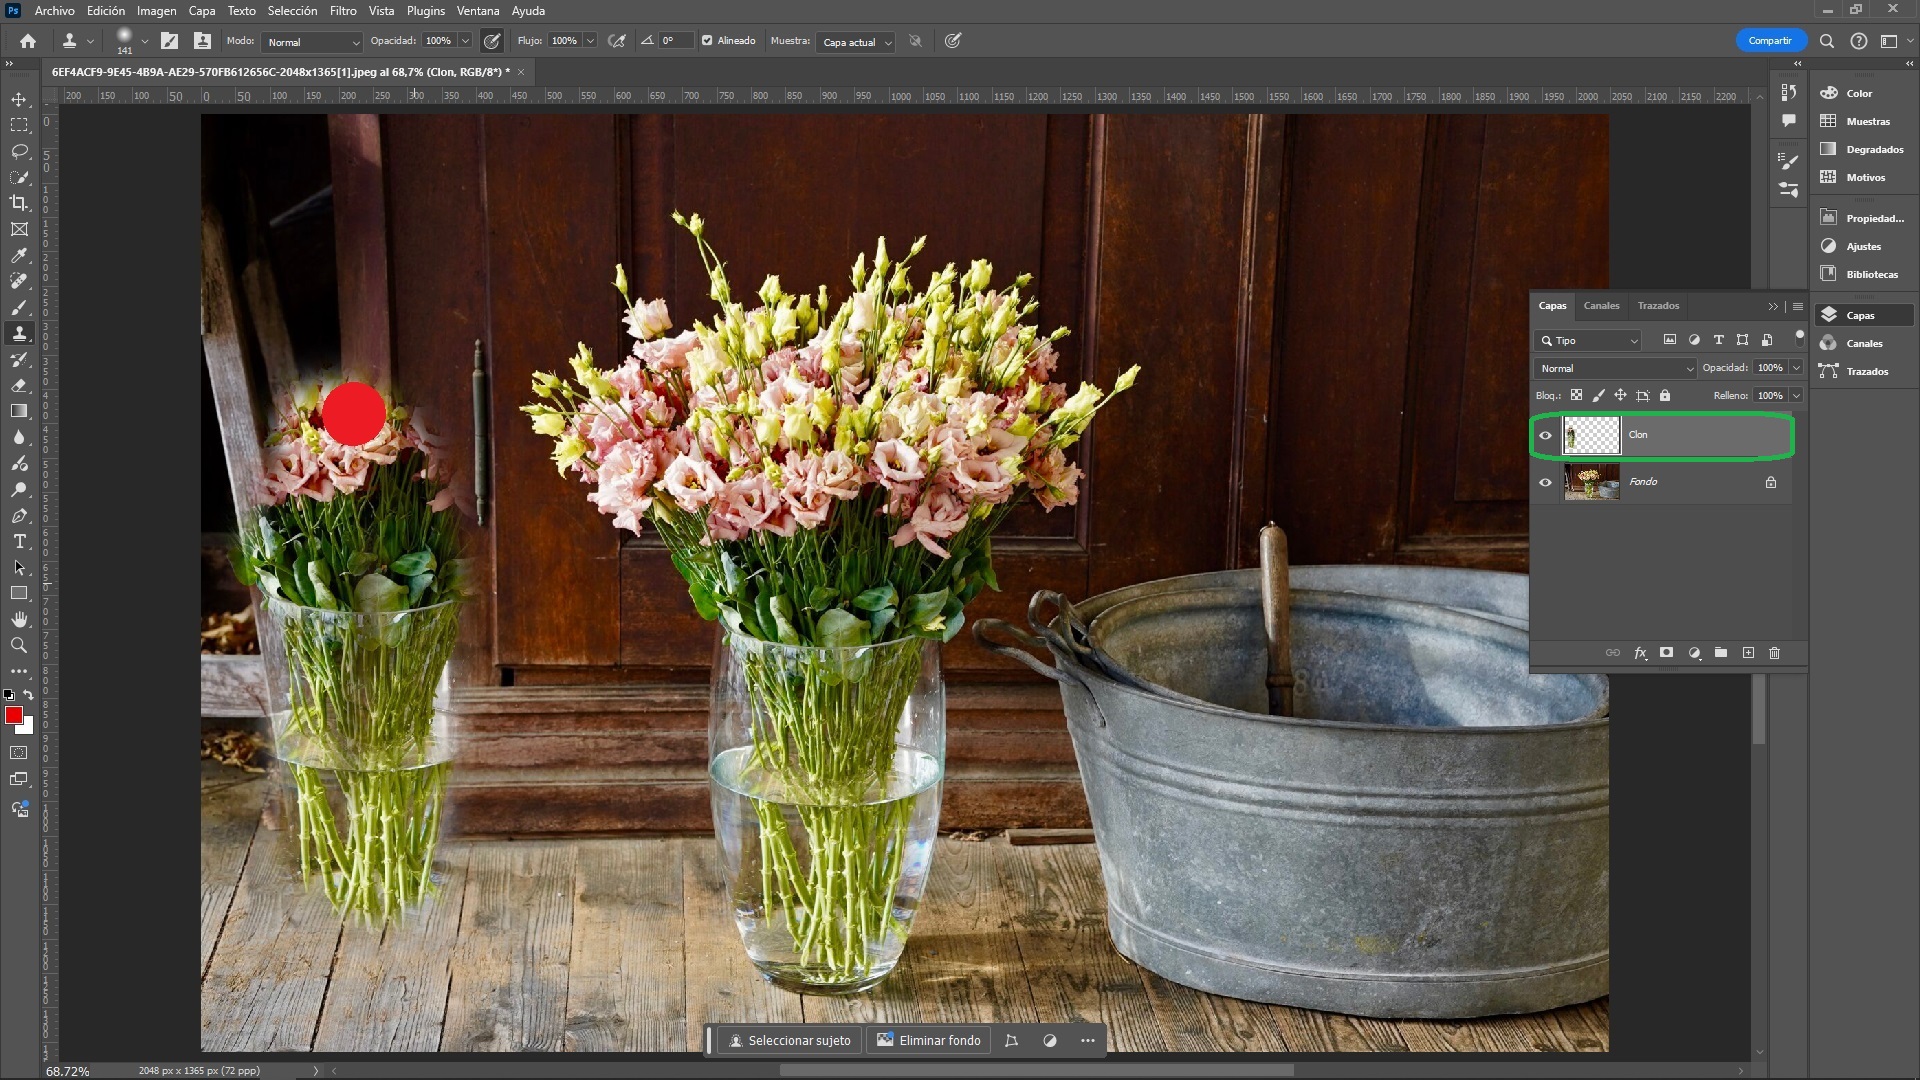Open the search icon near Compartir
Viewport: 1920px width, 1080px height.
(1827, 41)
